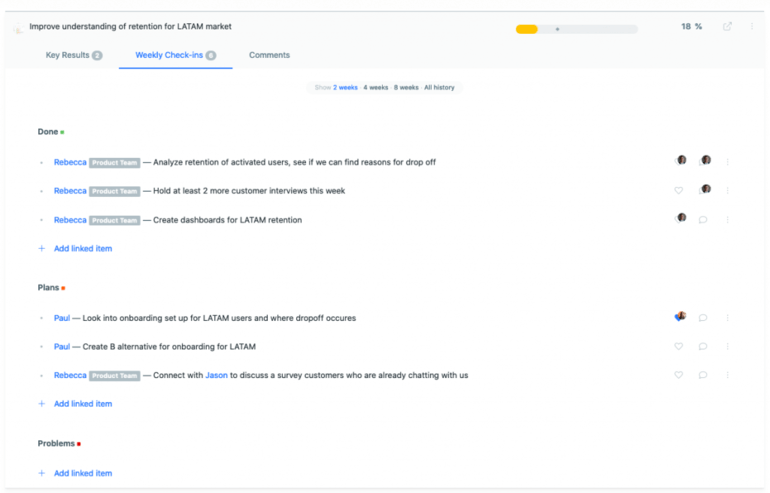Screen dimensions: 770x493
Task: Click heart icon on 'Create B alternative' plan
Action: tap(679, 346)
